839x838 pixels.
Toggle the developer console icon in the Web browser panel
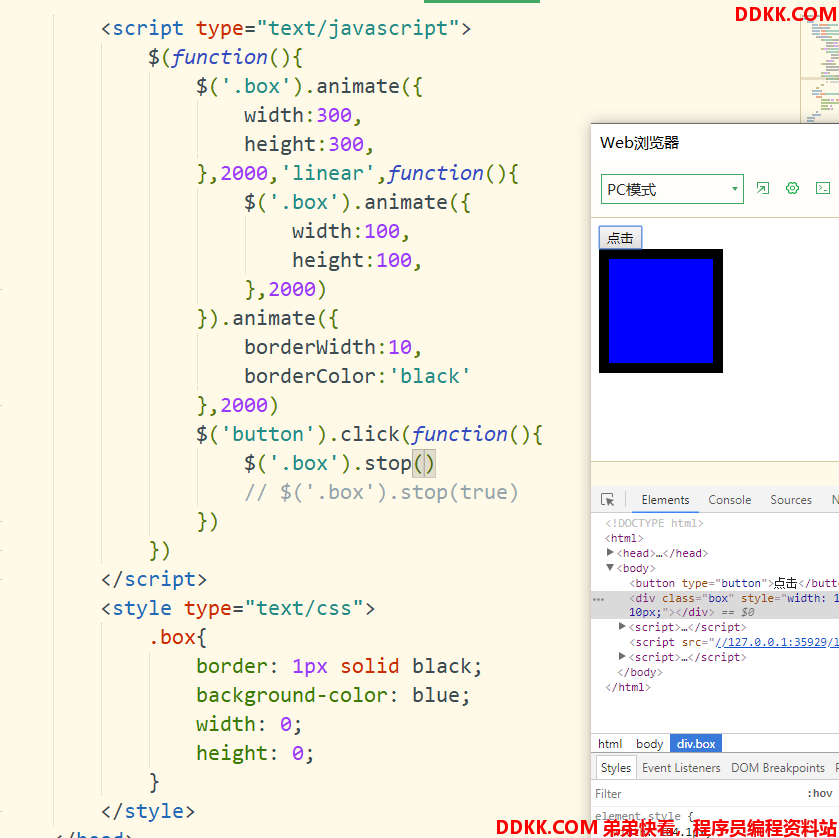(822, 188)
